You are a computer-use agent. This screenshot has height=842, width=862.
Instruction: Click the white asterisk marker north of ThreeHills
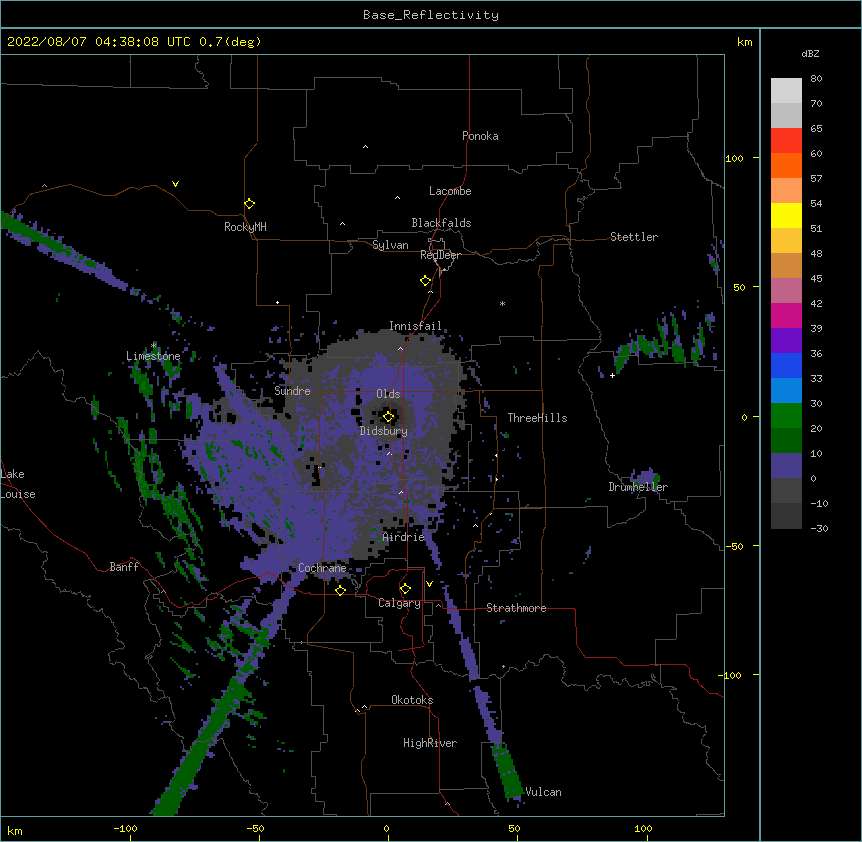(502, 303)
